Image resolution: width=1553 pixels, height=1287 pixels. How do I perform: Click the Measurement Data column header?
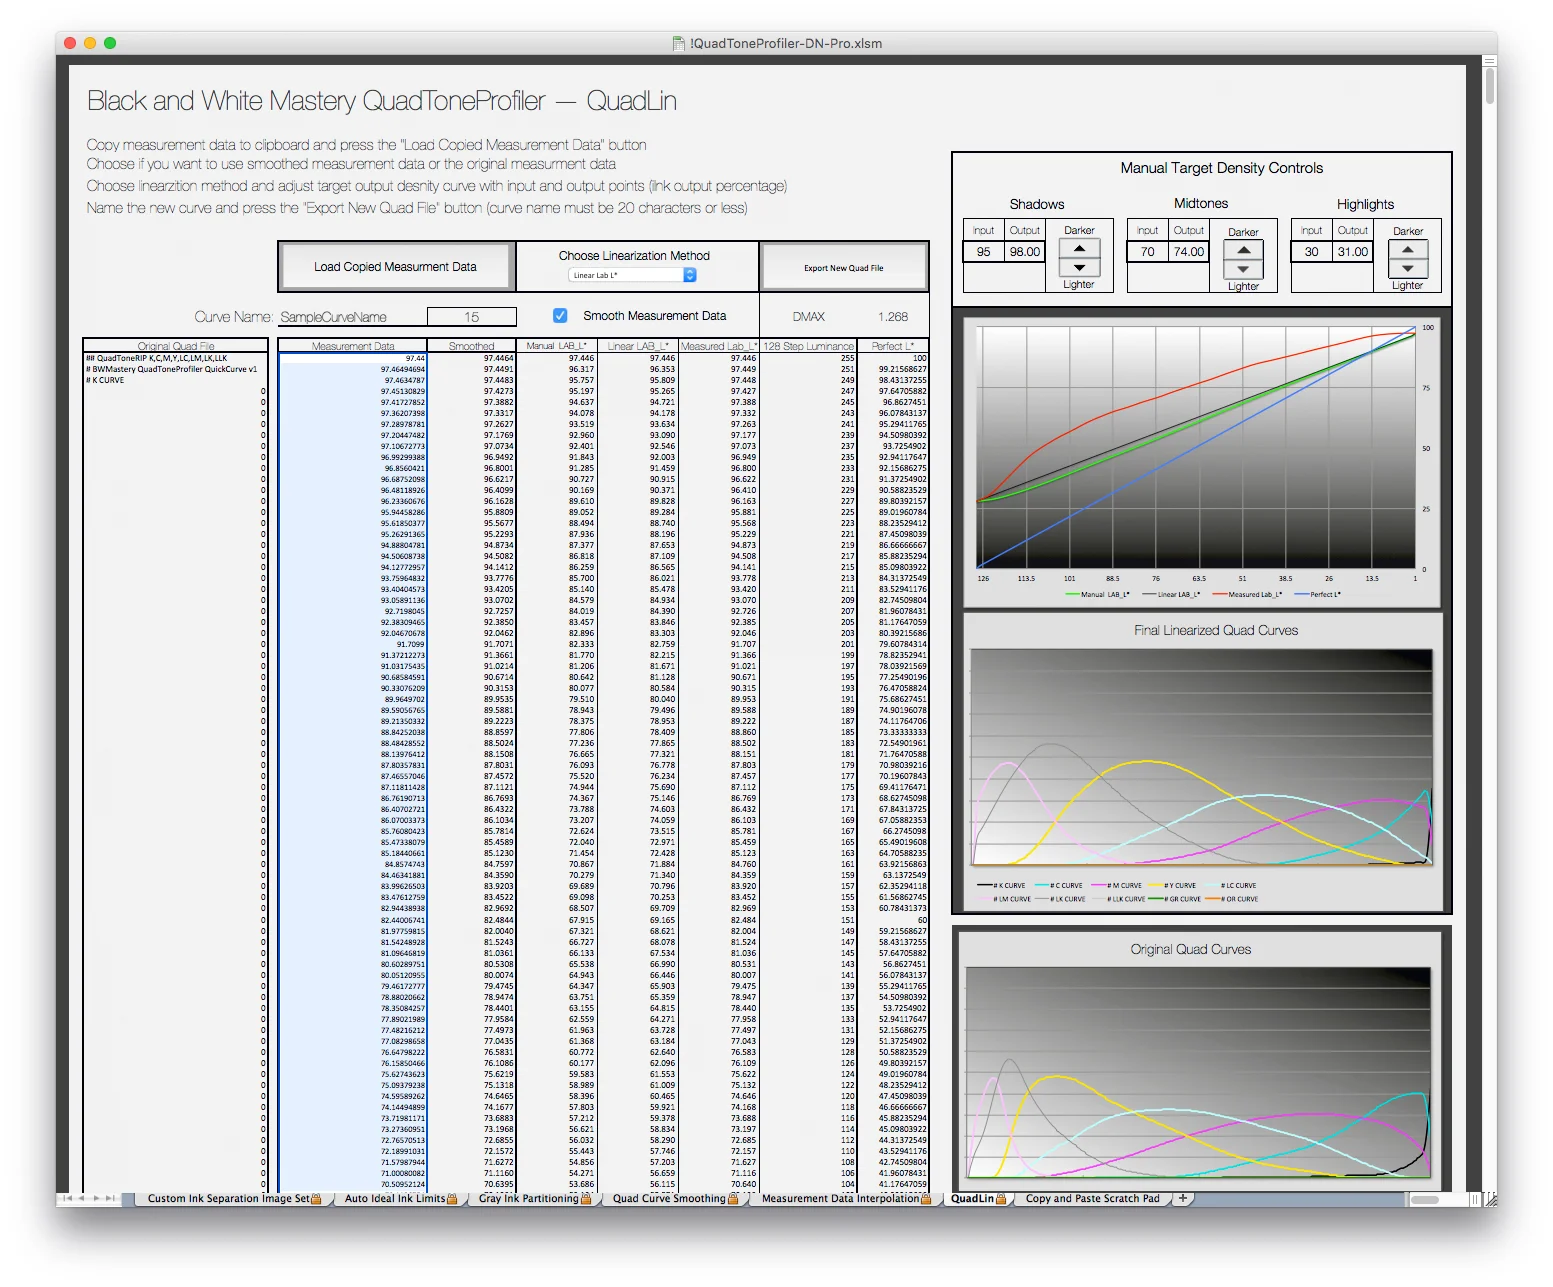pos(352,346)
